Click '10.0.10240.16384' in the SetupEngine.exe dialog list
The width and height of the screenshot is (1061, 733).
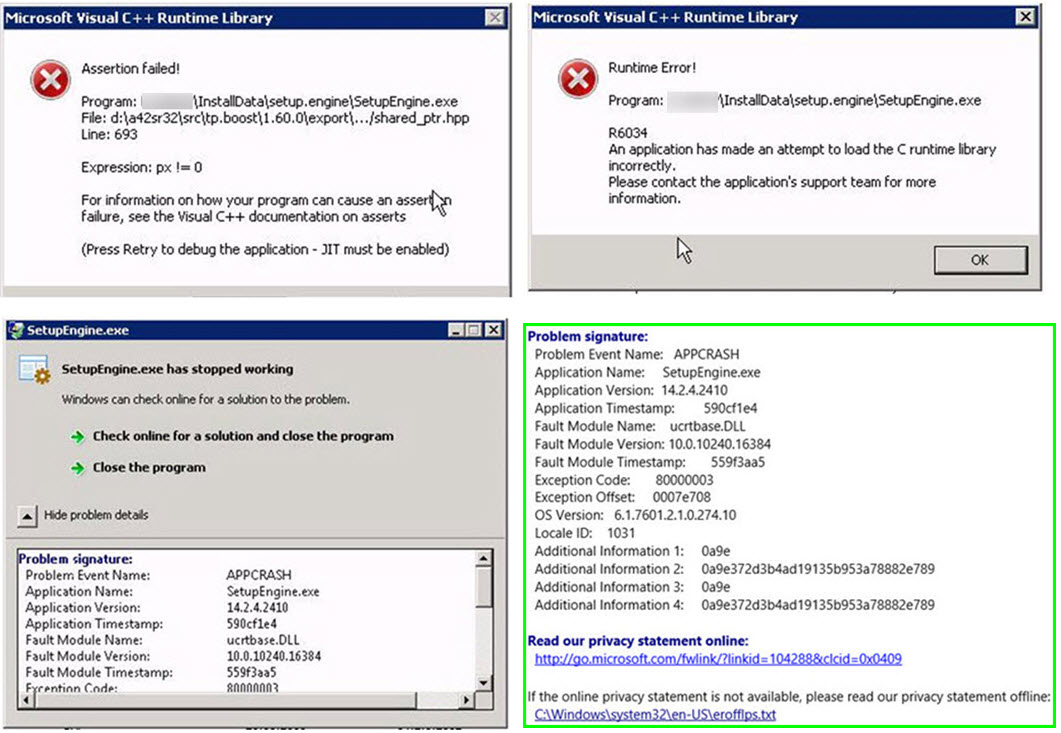point(274,656)
